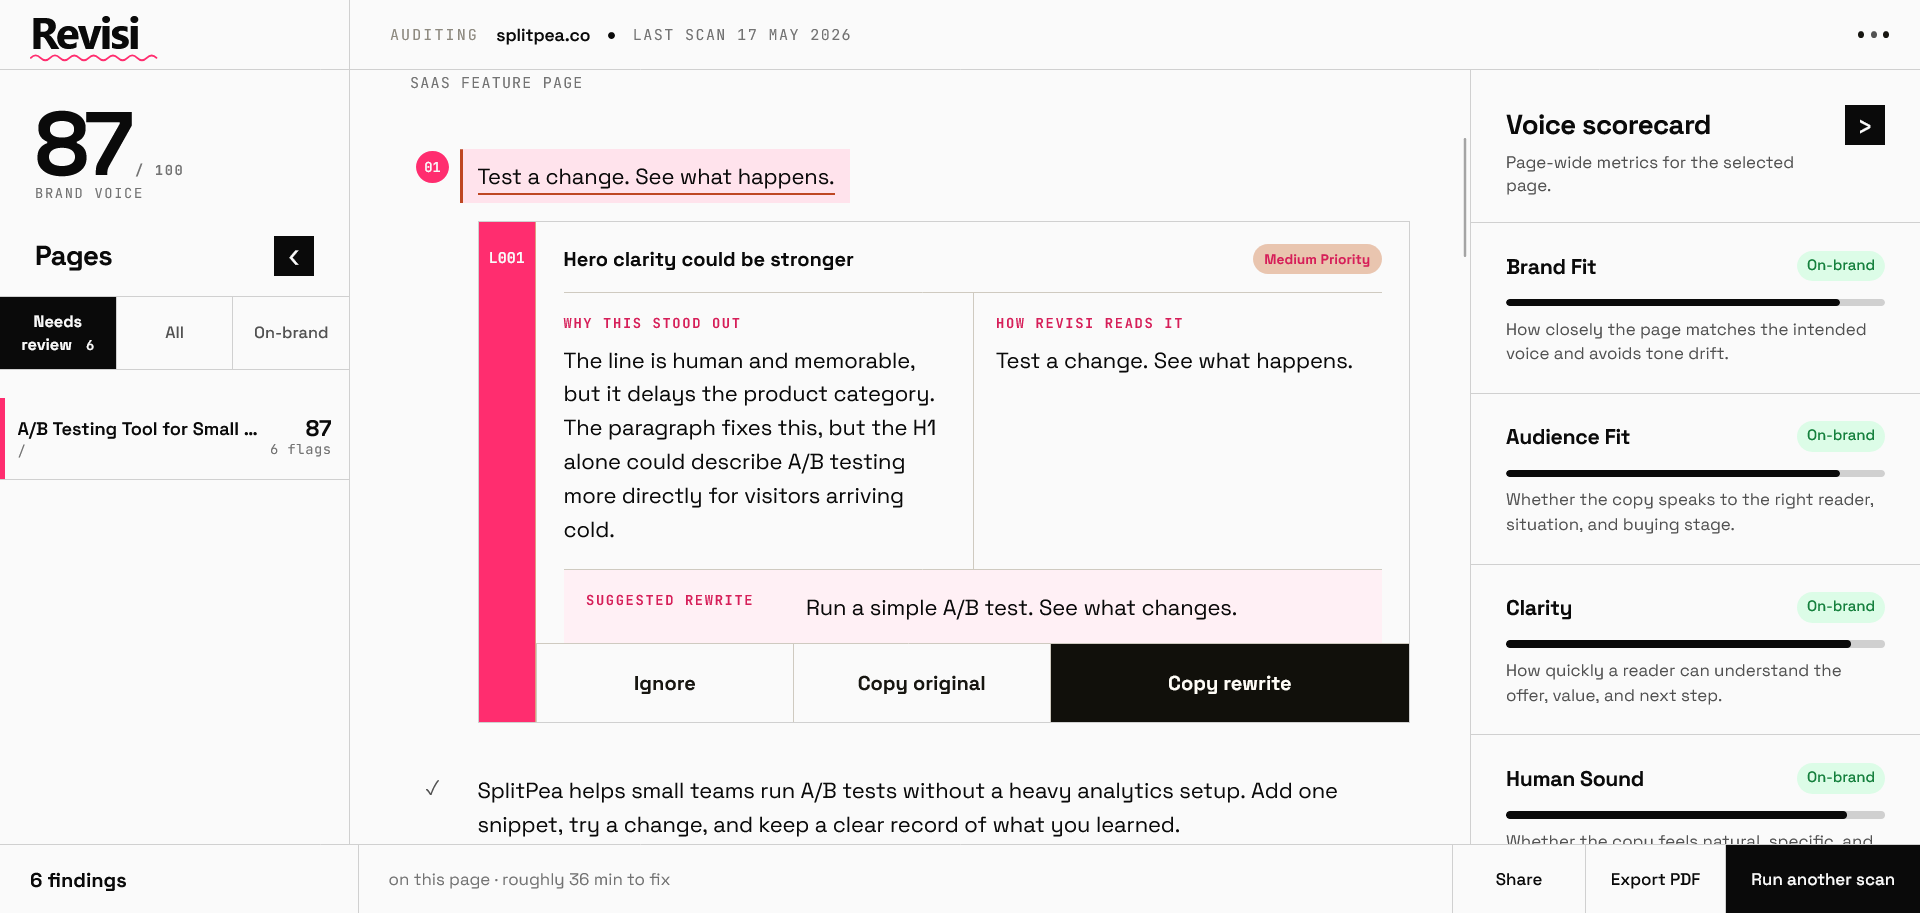This screenshot has height=913, width=1920.
Task: Show the On-brand pages tab
Action: click(x=291, y=333)
